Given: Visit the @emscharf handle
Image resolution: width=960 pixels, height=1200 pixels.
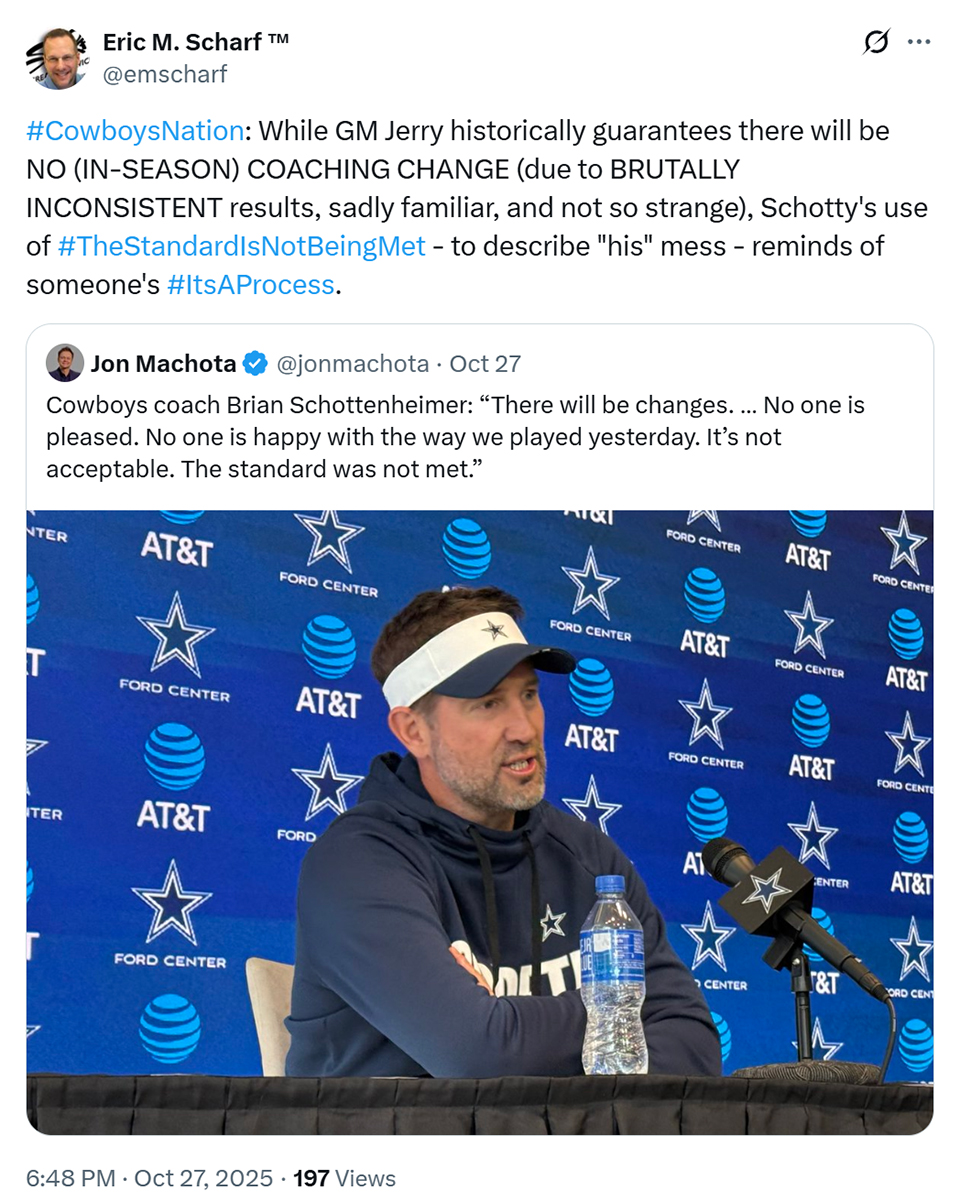Looking at the screenshot, I should tap(165, 73).
